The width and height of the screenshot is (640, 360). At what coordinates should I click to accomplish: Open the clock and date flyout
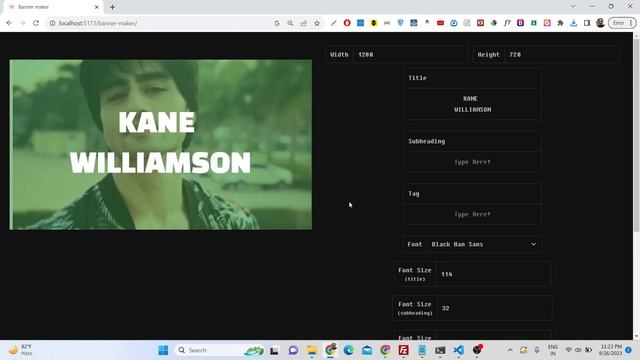[x=611, y=350]
